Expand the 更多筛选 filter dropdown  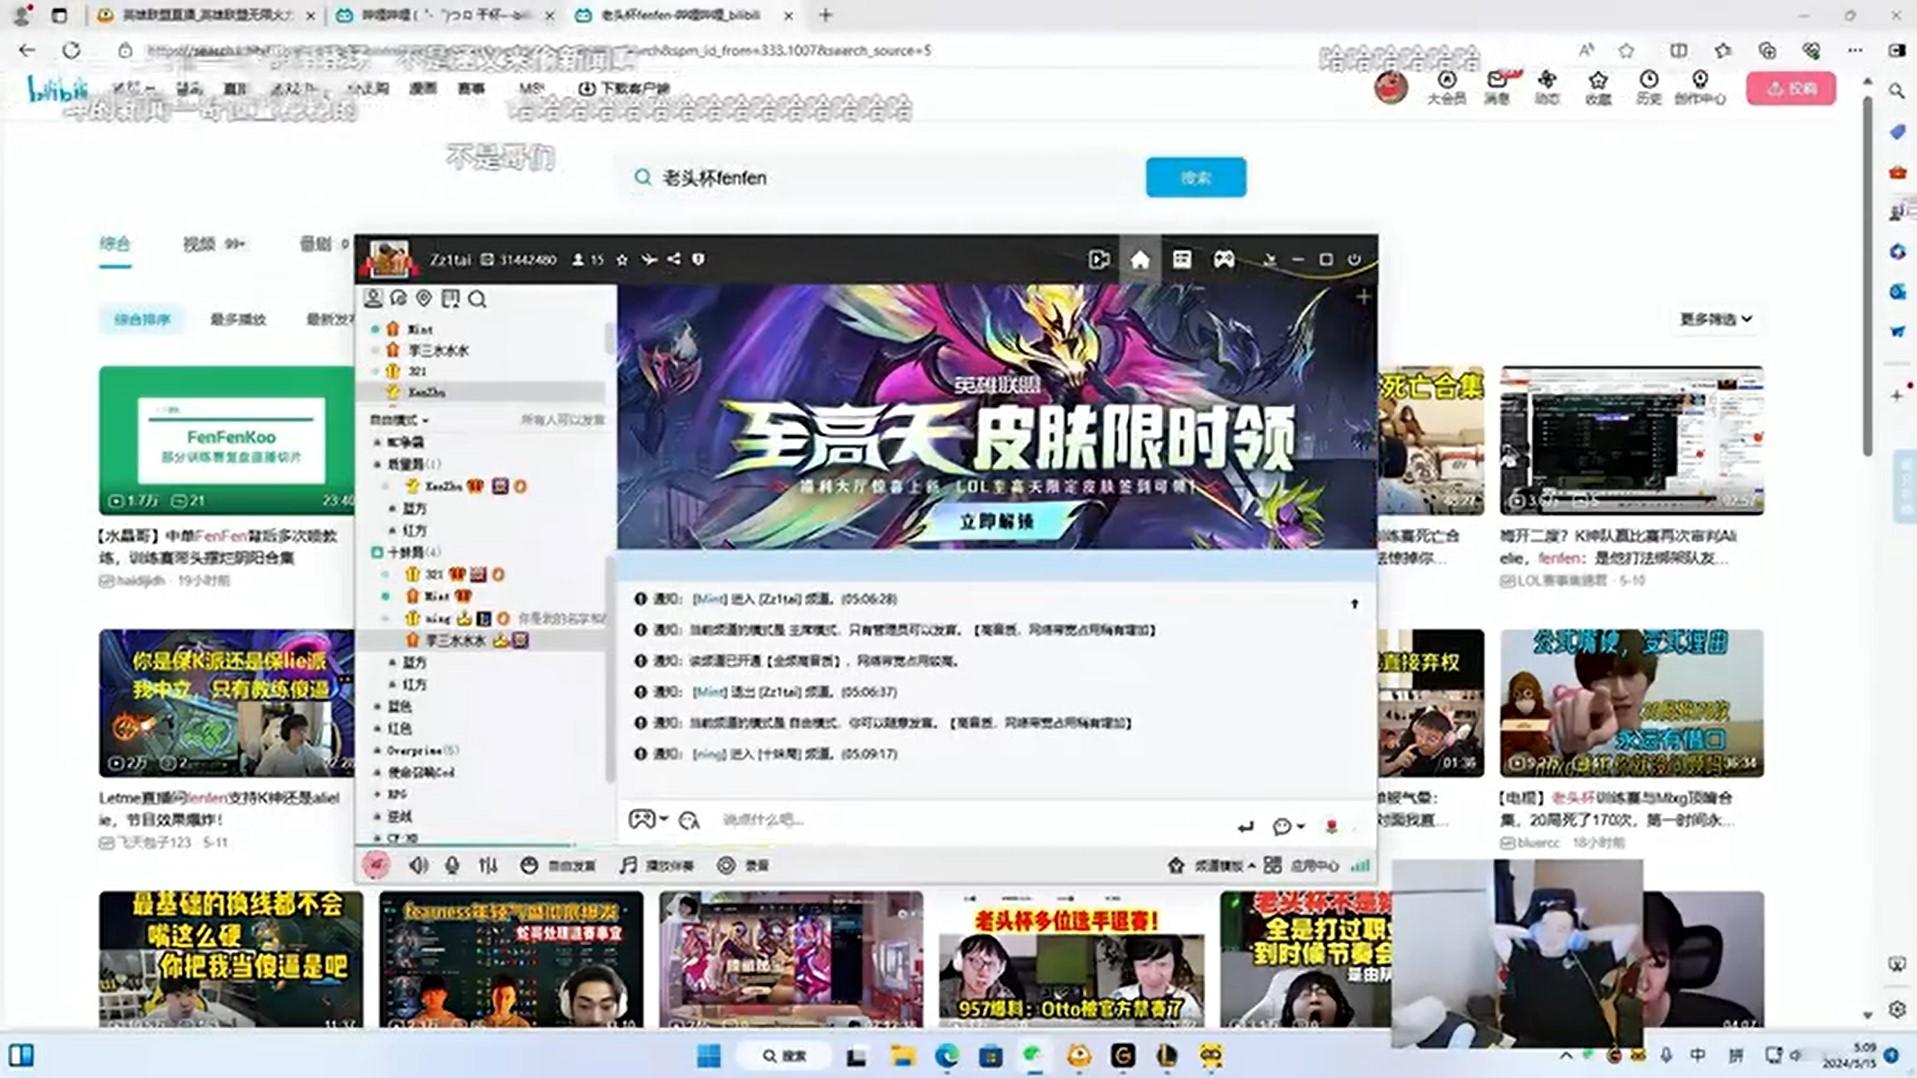click(x=1715, y=319)
